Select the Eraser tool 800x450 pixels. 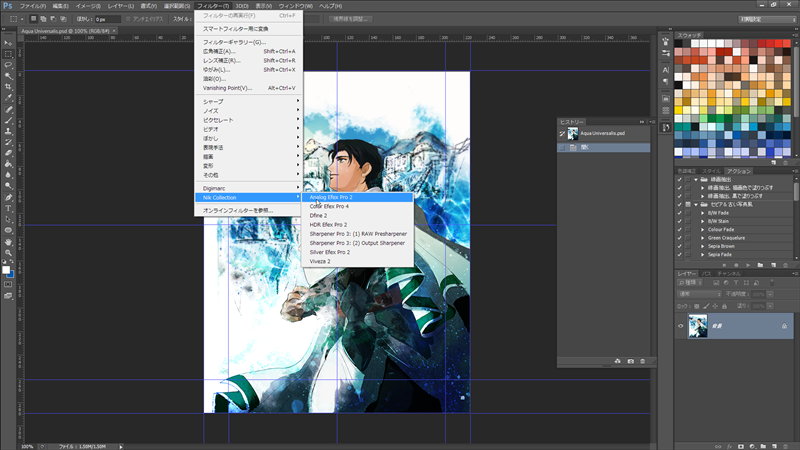coord(8,153)
